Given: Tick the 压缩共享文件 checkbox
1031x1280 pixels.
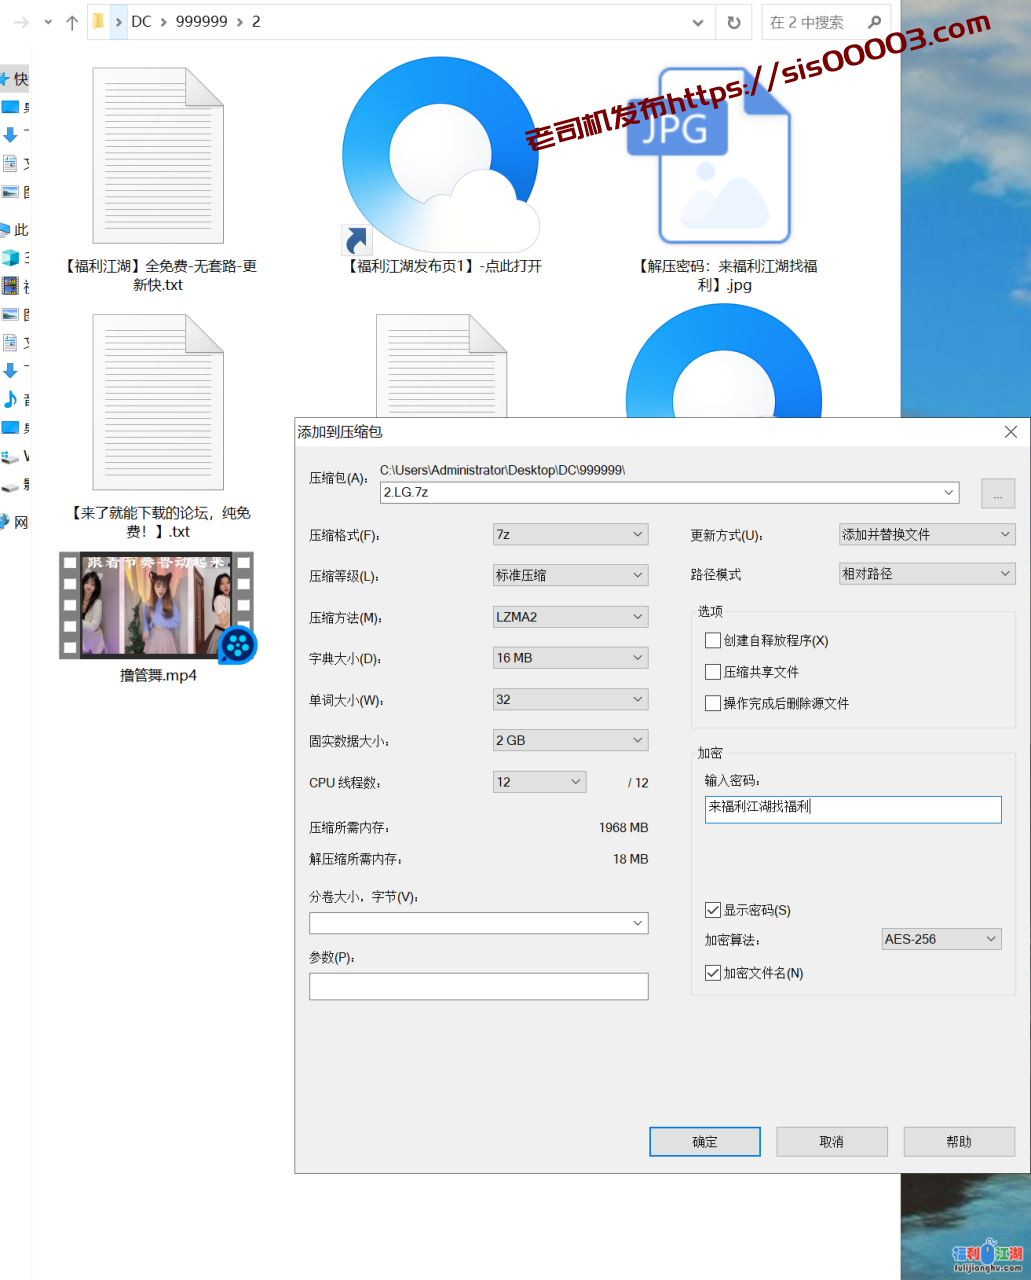Looking at the screenshot, I should [713, 672].
